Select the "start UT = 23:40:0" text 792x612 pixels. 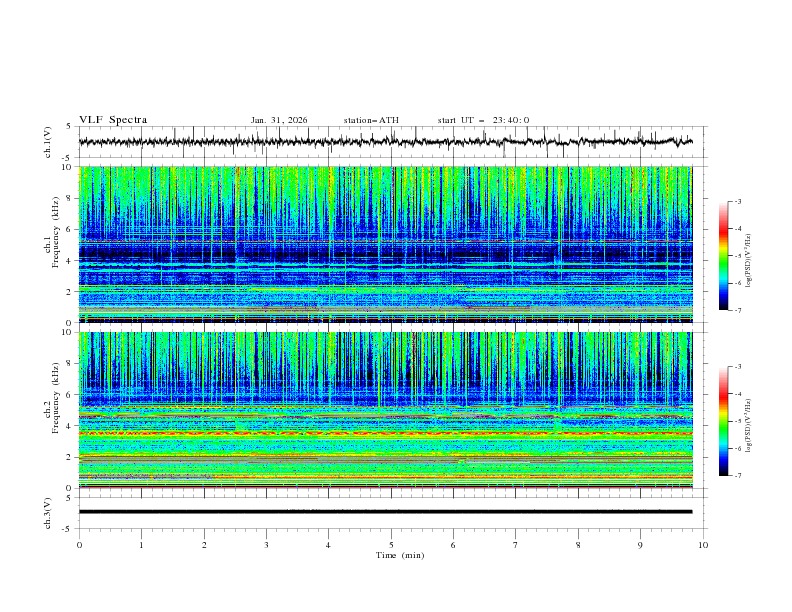pyautogui.click(x=483, y=120)
